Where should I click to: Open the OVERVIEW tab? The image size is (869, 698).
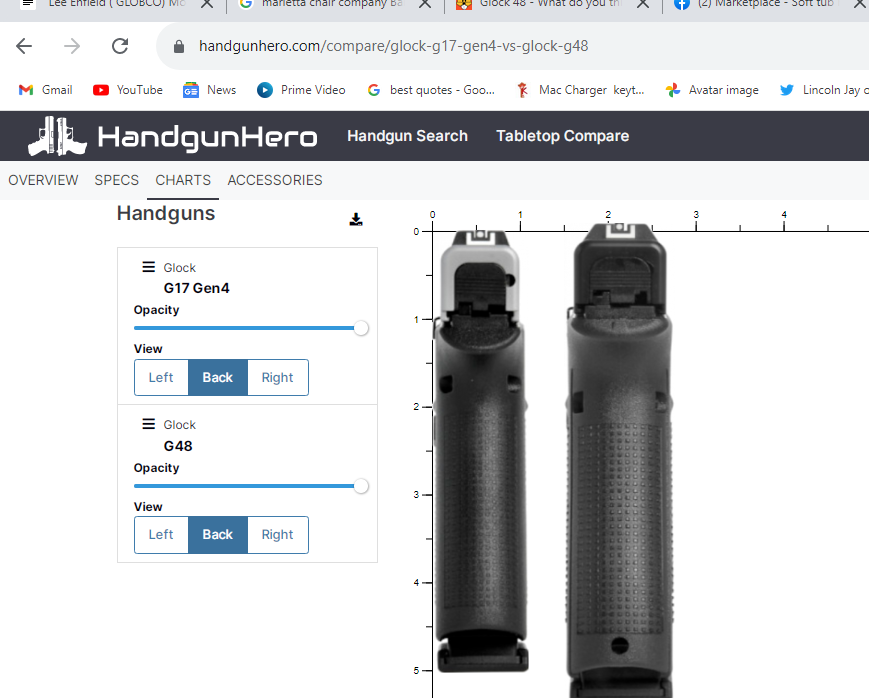tap(43, 180)
